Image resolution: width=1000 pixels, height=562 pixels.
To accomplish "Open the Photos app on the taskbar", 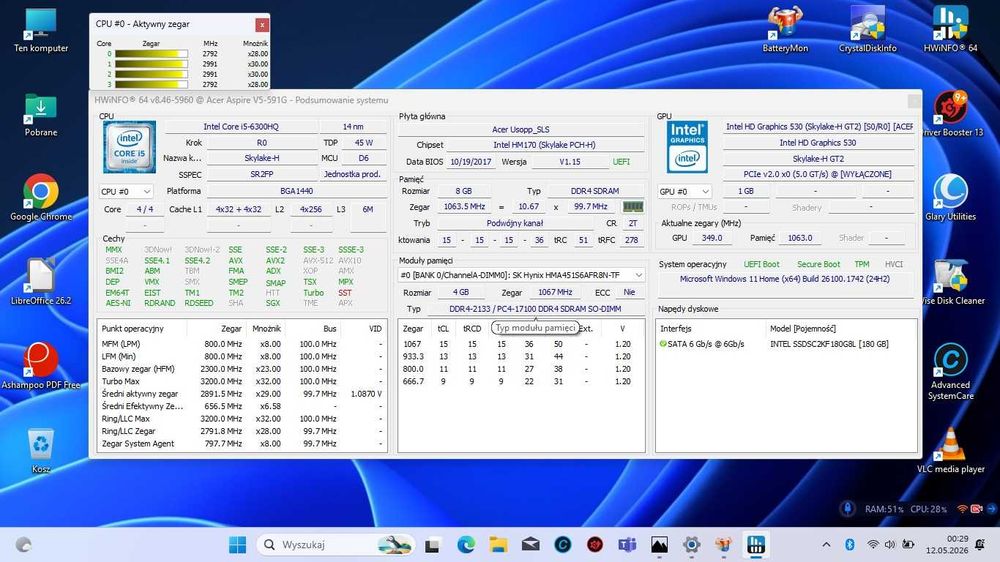I will (x=659, y=545).
